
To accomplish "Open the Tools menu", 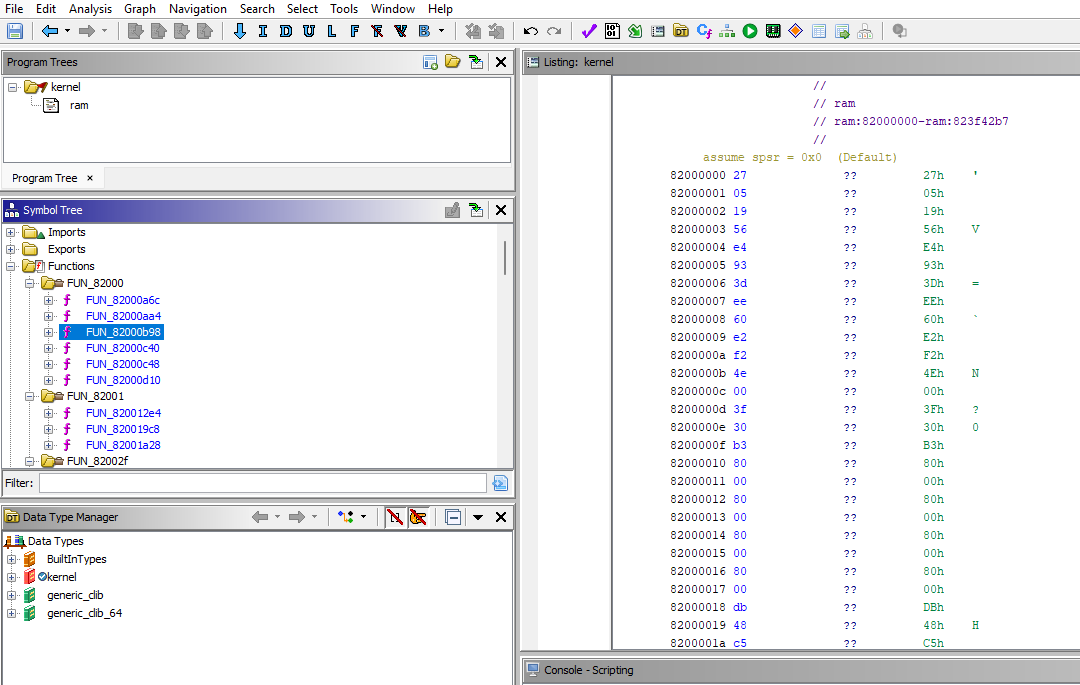I will 344,9.
